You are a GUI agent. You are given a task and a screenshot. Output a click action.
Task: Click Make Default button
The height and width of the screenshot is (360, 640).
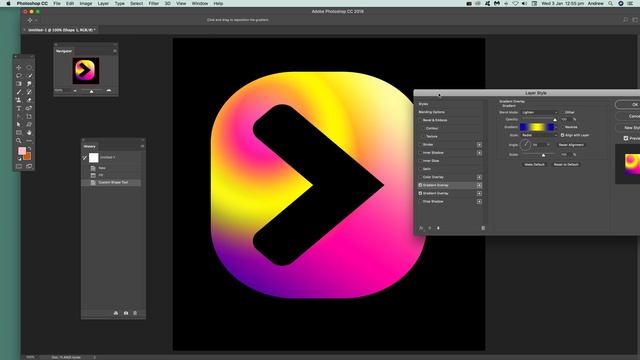534,164
